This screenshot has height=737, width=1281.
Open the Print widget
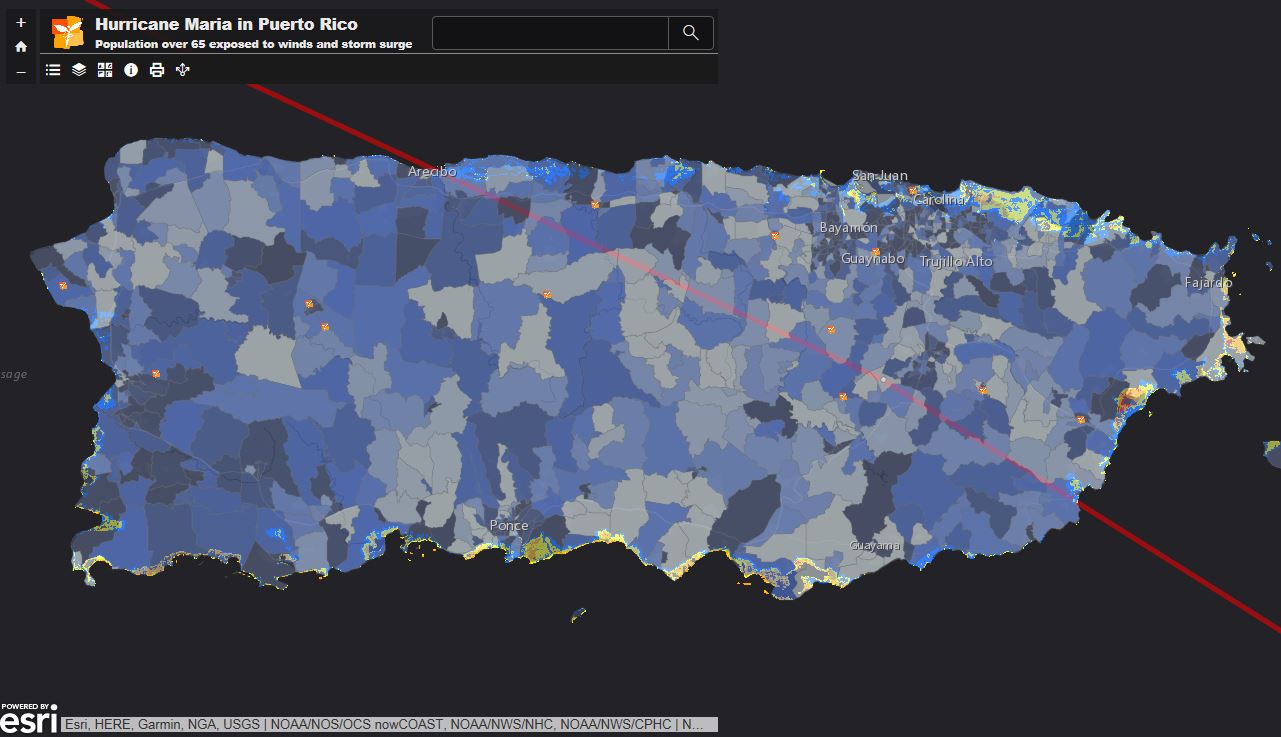157,70
